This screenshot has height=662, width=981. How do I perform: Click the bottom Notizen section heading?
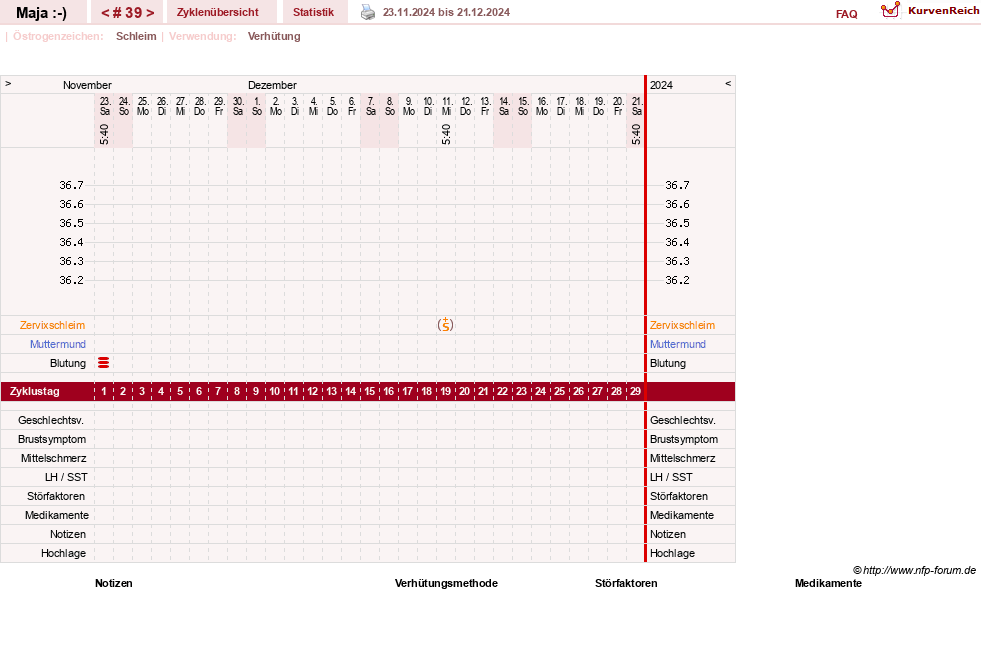(x=114, y=583)
